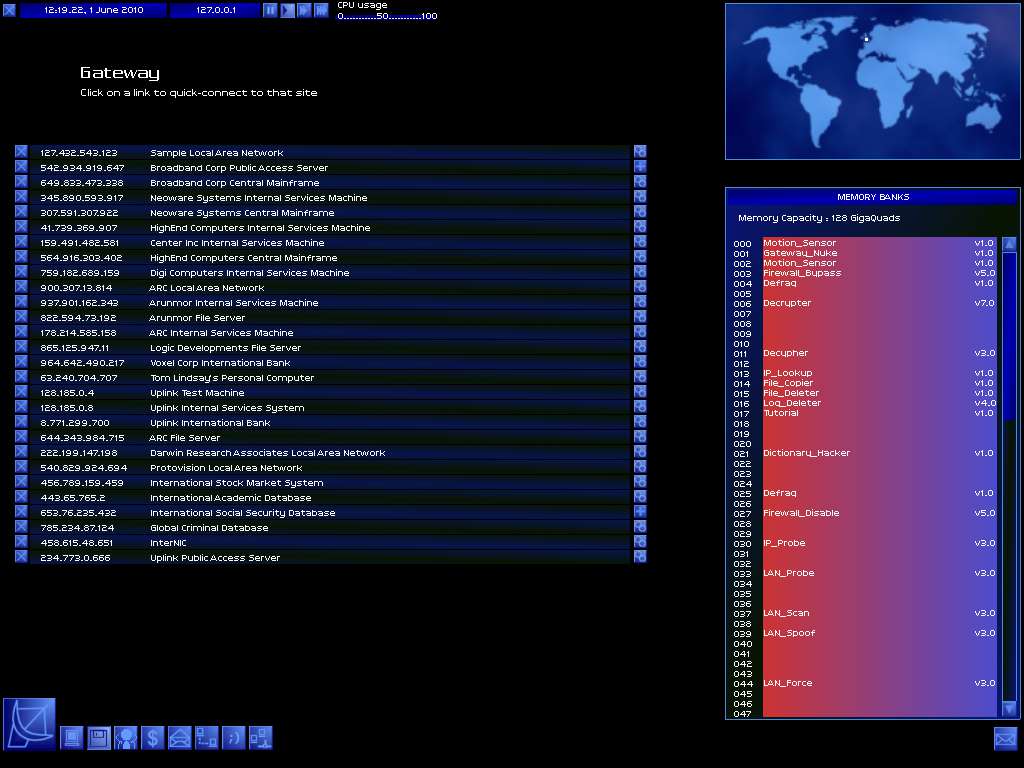Connect to Global Criminal Database
The width and height of the screenshot is (1024, 768).
coord(209,528)
